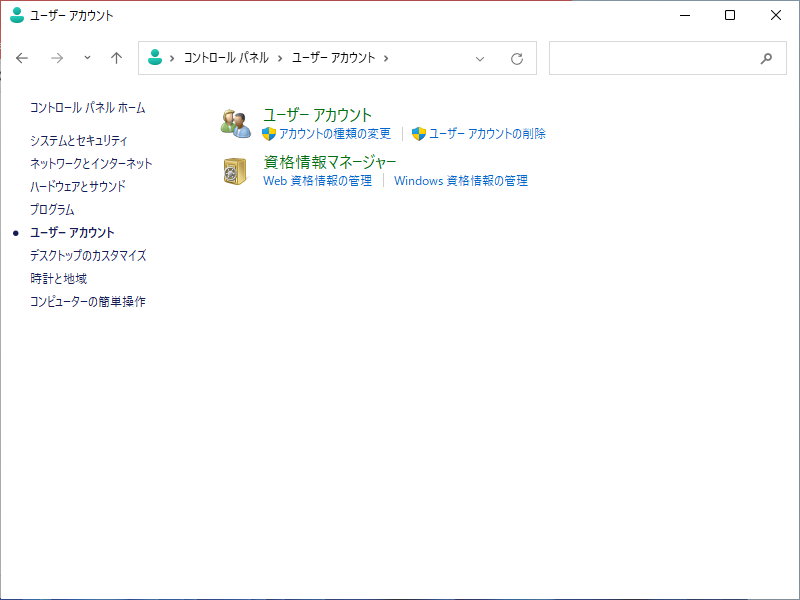Expand the chevron after コントロール パネル breadcrumb

tap(280, 58)
